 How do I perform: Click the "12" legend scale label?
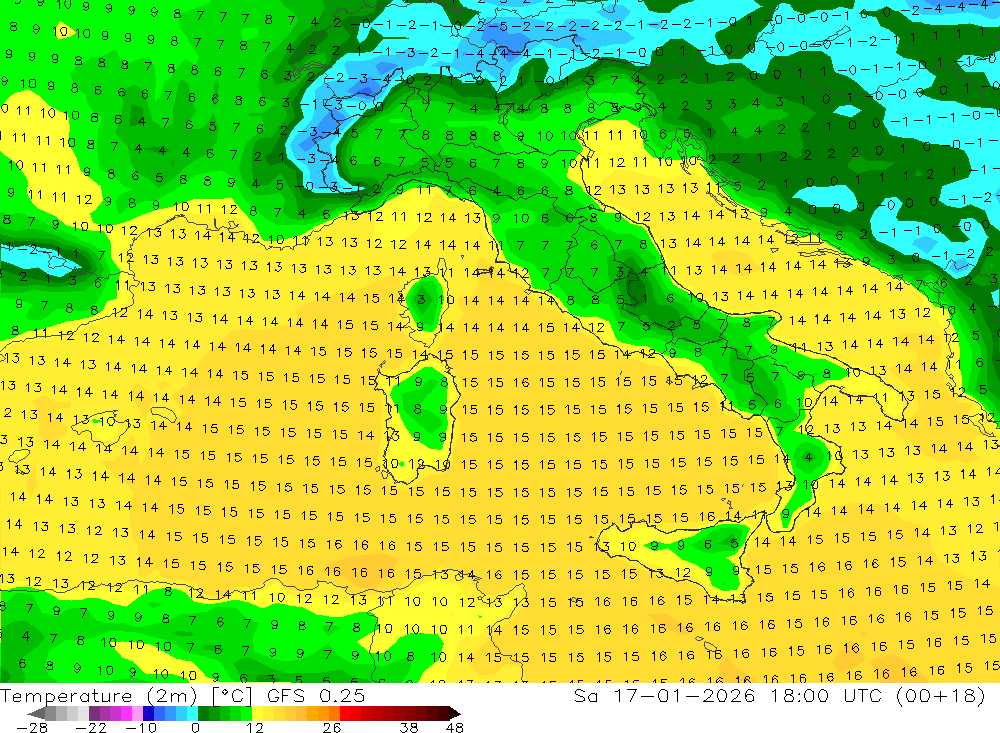[255, 727]
